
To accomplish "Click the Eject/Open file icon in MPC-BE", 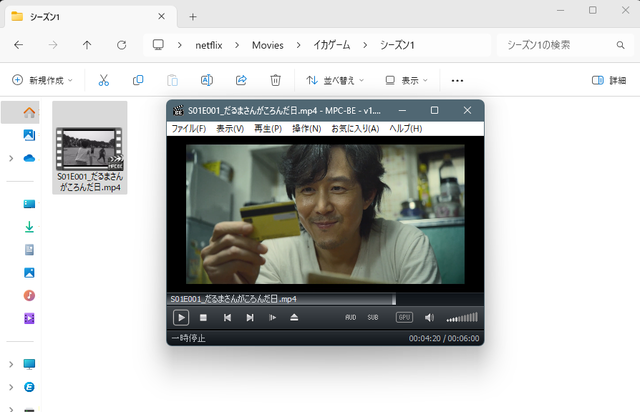I will (294, 317).
